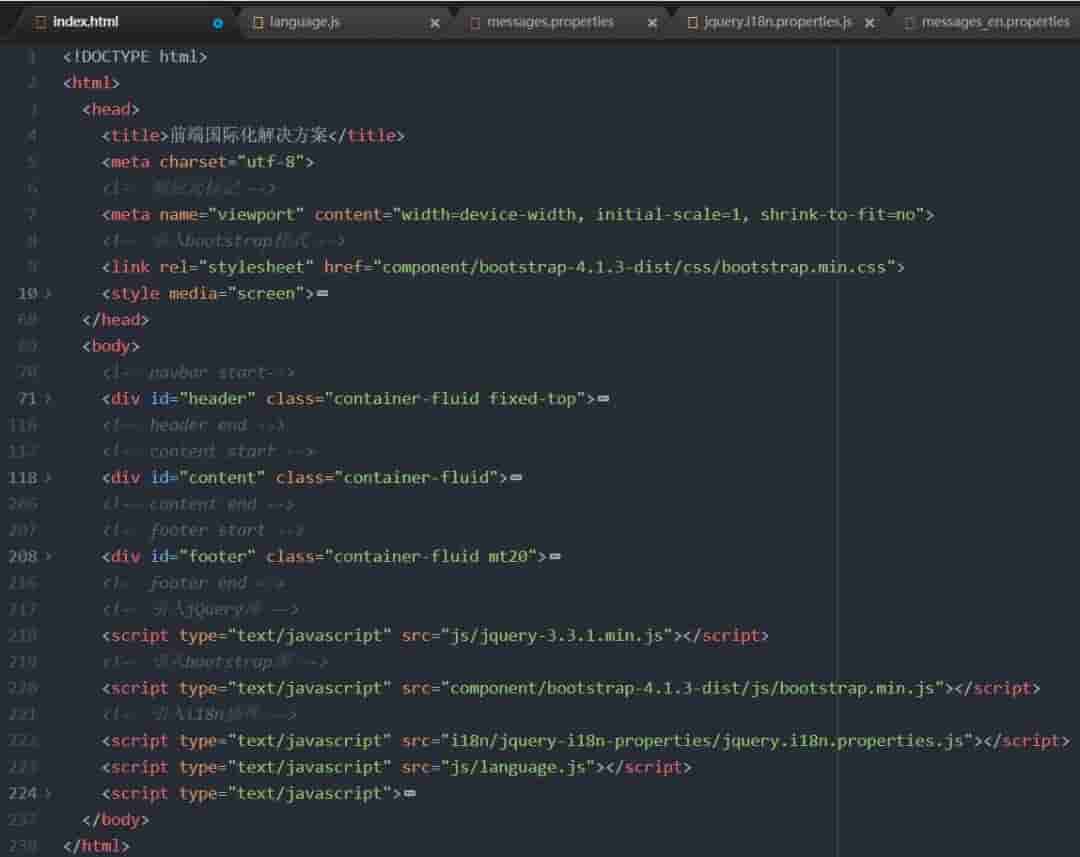Click the fold marker after style media="screen"
This screenshot has height=857, width=1080.
(322, 294)
